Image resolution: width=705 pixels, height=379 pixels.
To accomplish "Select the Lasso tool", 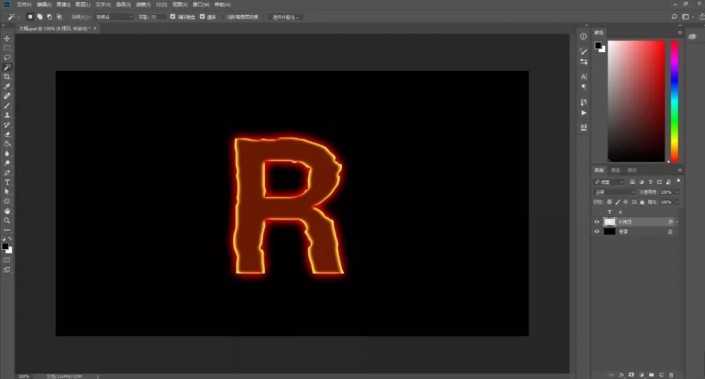I will [7, 58].
